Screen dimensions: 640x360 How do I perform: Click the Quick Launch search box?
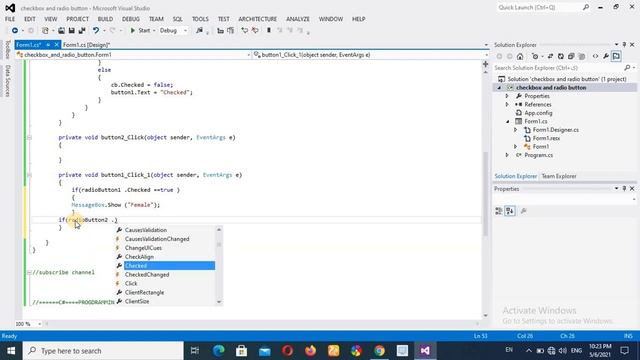(539, 7)
